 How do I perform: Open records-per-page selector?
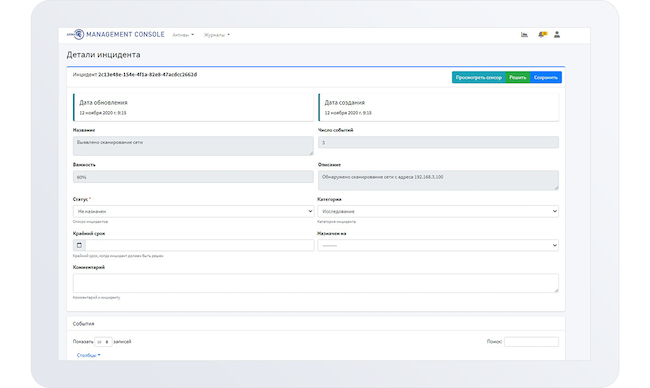pos(103,342)
